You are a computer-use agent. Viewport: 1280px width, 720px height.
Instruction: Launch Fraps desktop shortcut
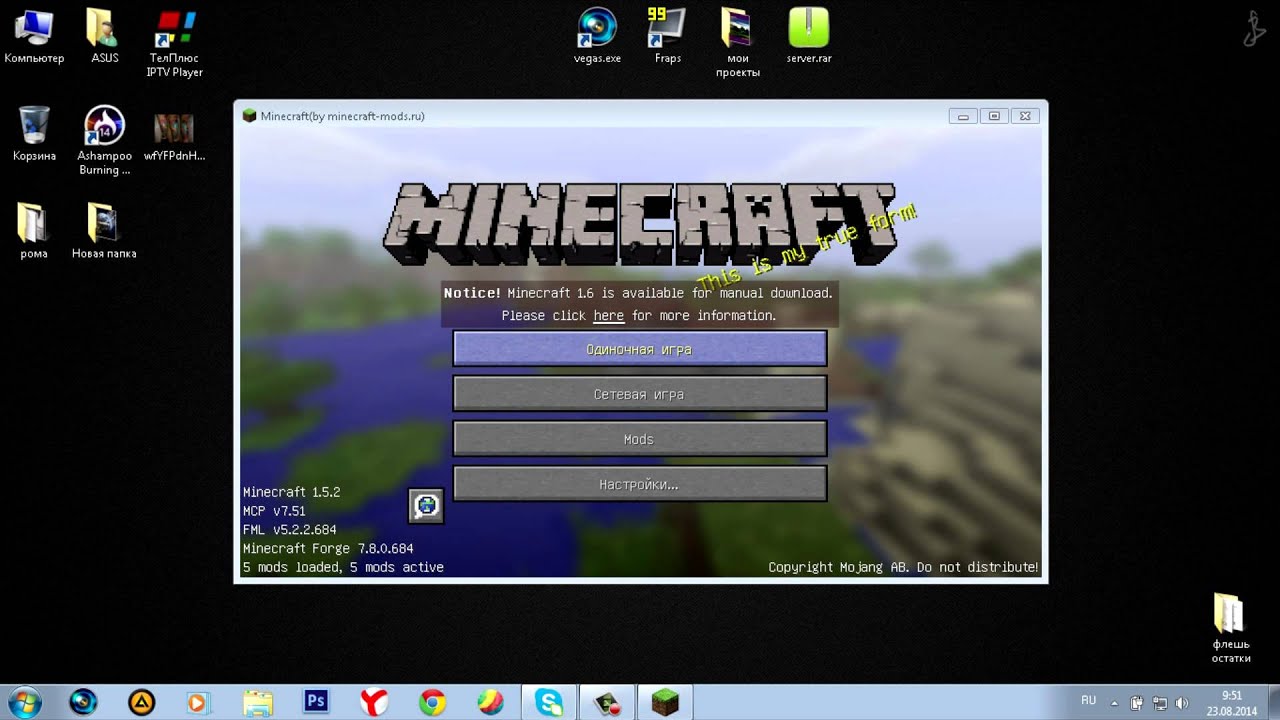click(667, 36)
